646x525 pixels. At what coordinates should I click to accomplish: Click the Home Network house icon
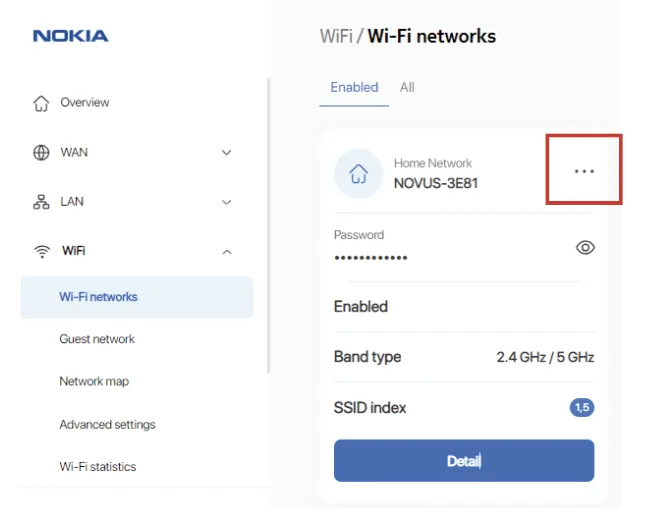[358, 174]
